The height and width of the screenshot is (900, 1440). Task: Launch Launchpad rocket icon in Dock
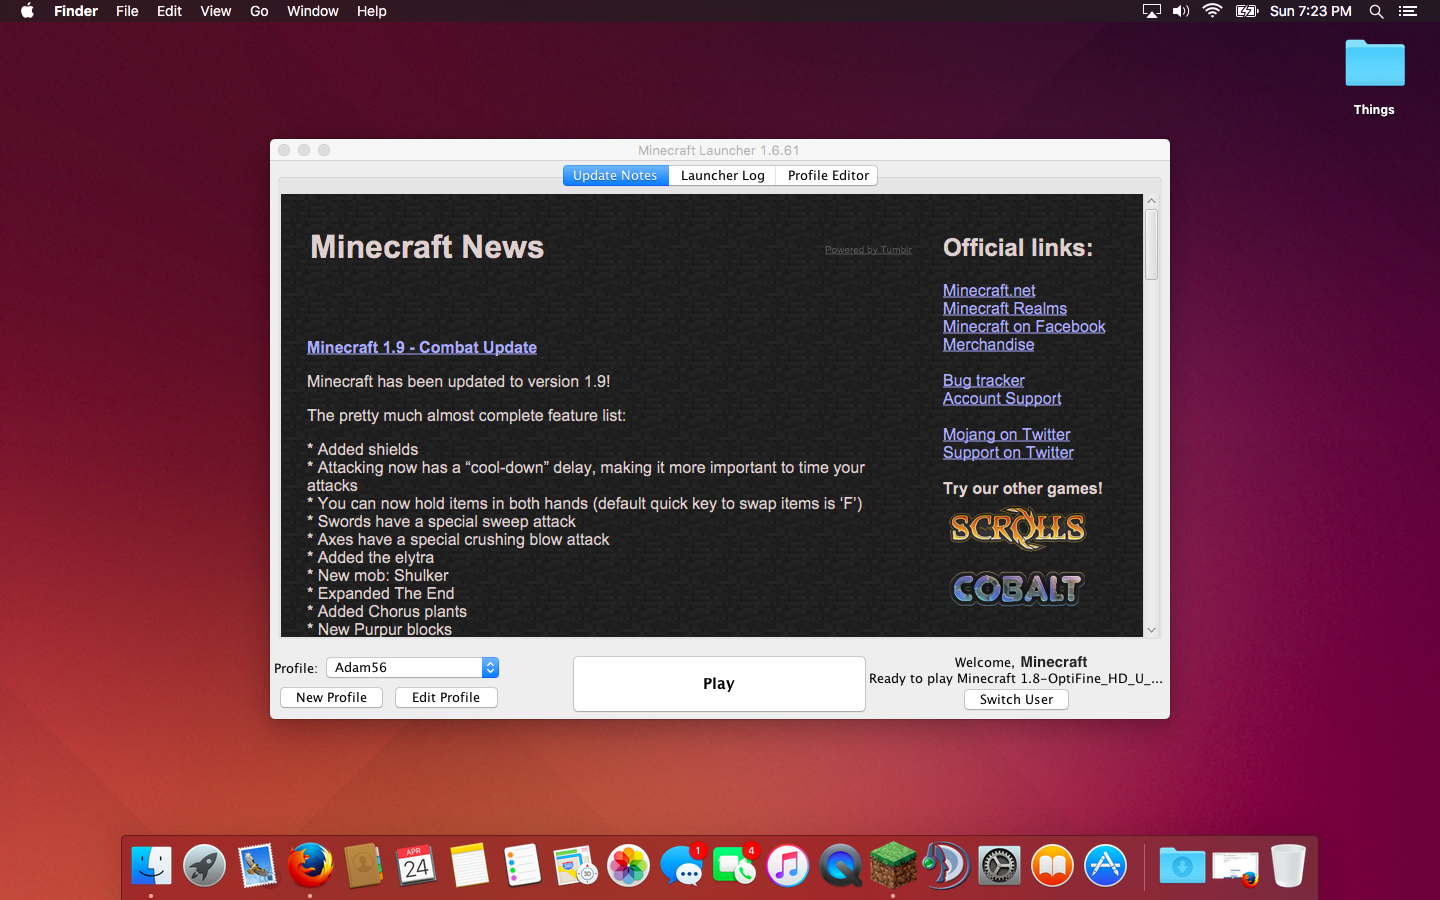[205, 866]
